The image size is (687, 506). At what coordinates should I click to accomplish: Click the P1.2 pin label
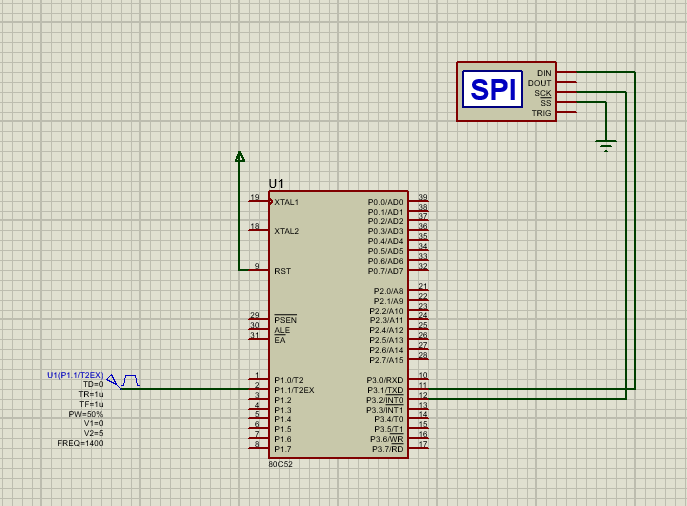pyautogui.click(x=283, y=400)
